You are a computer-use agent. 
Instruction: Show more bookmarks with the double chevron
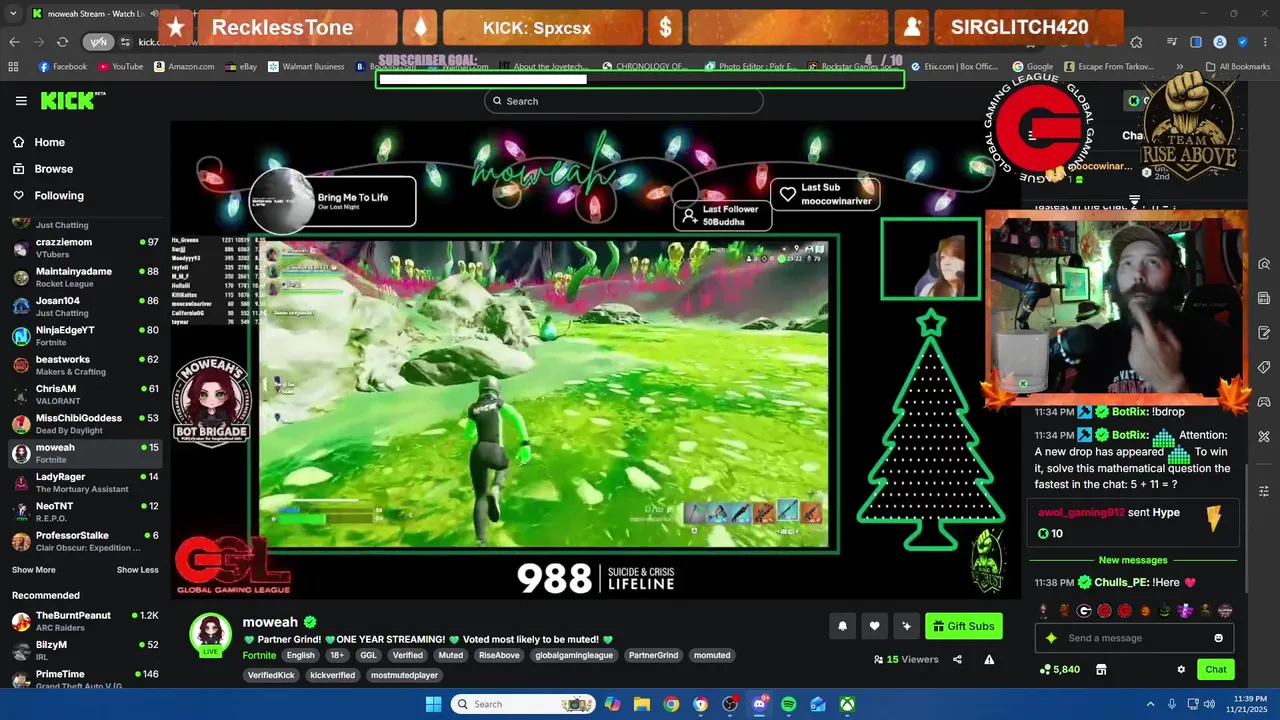[x=1180, y=67]
